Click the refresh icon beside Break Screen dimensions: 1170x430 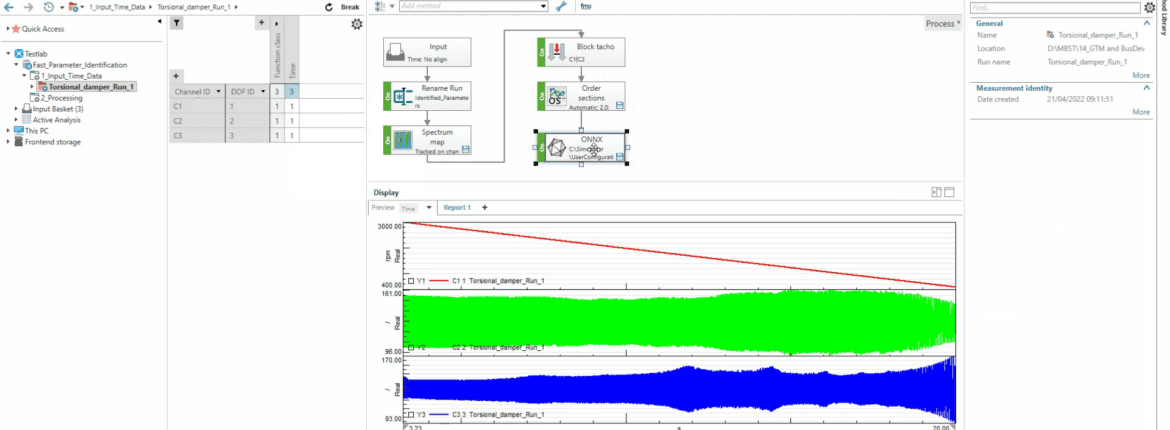[329, 7]
